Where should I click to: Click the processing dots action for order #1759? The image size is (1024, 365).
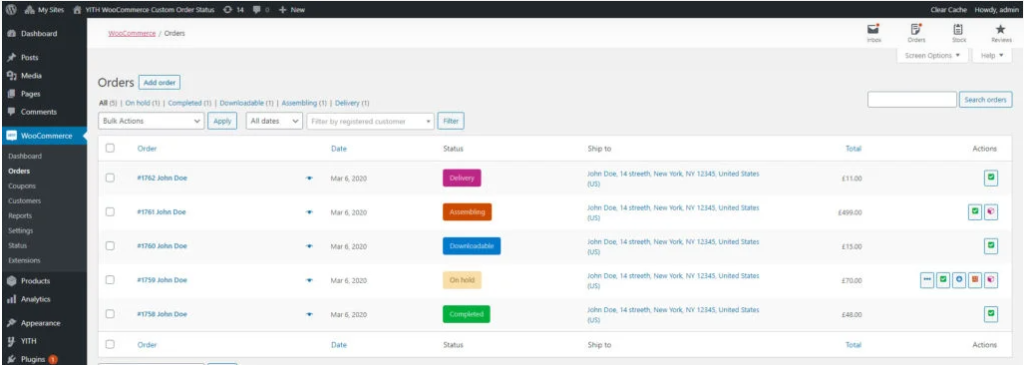coord(927,279)
